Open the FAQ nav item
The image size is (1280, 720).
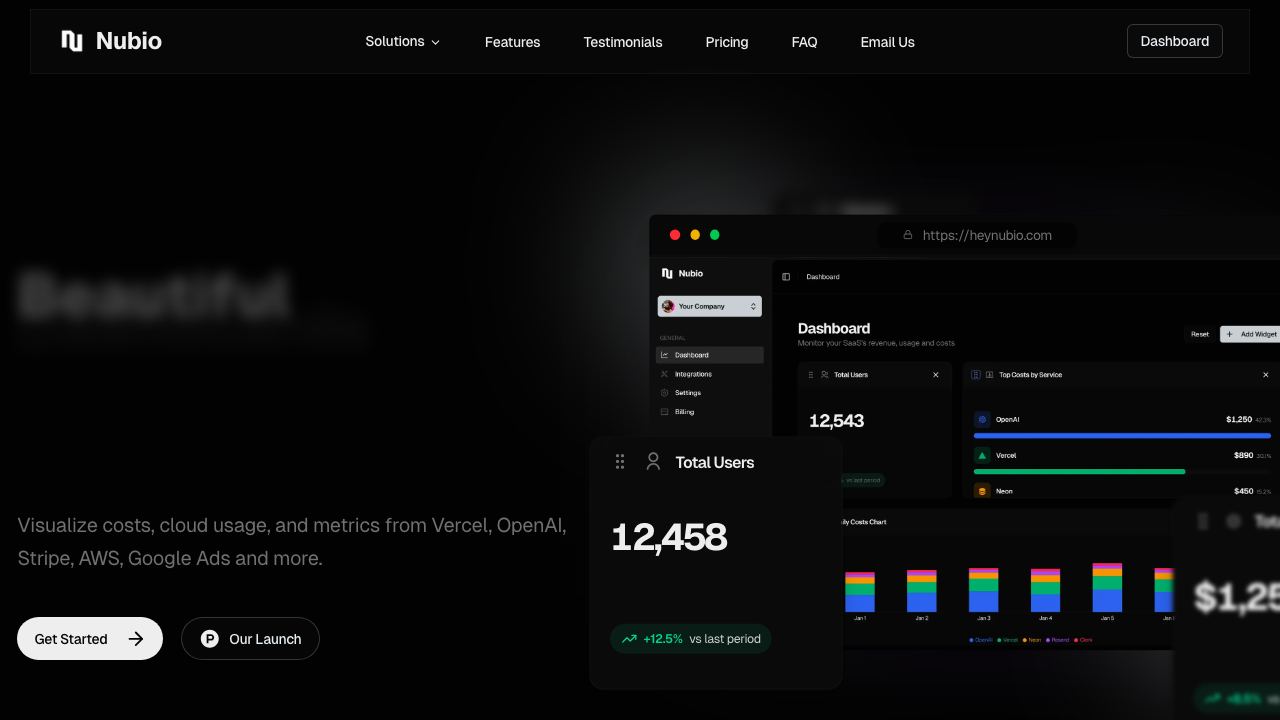click(804, 42)
